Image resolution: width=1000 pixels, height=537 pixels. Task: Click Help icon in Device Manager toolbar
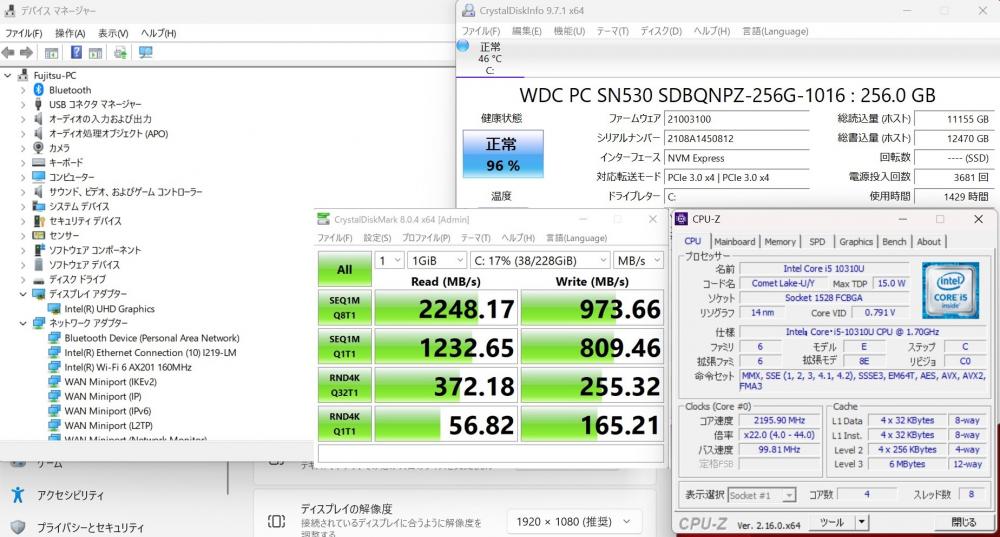click(x=76, y=53)
